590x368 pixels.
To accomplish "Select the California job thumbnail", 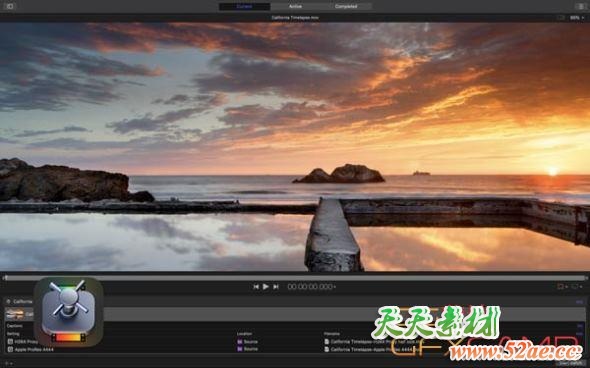I will point(14,313).
